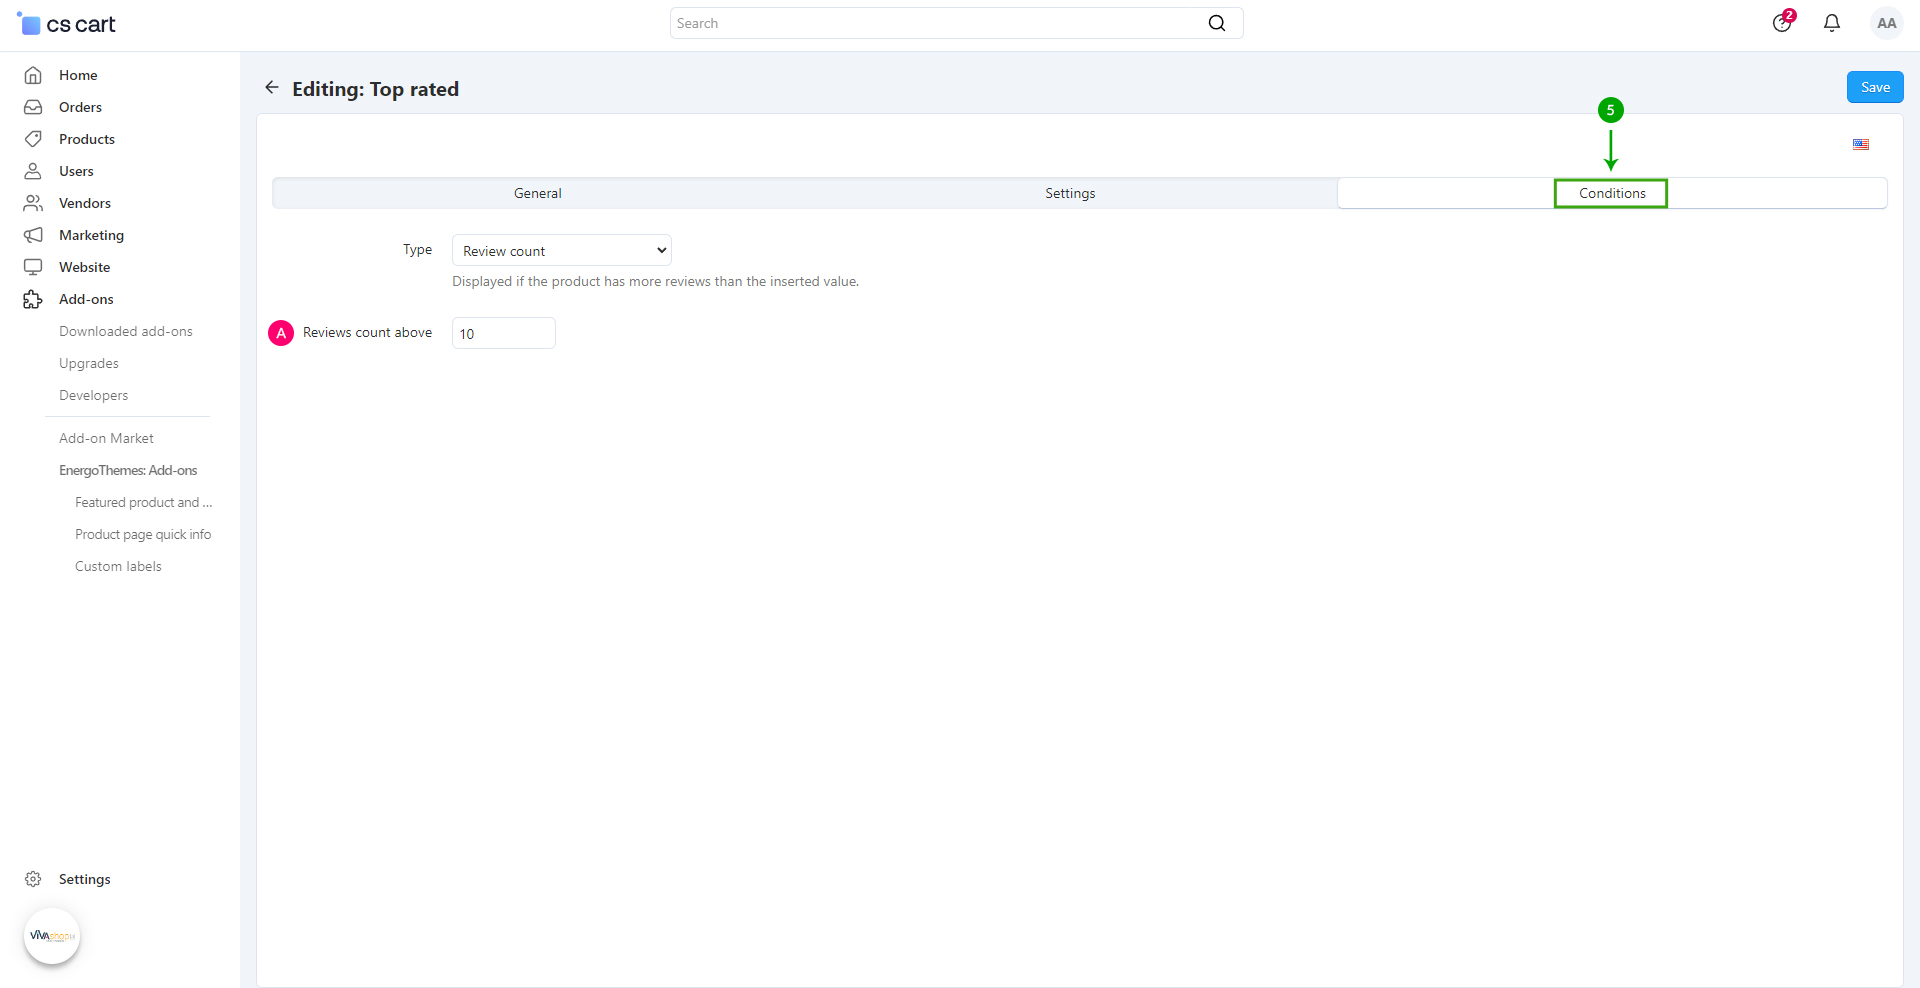Screen dimensions: 1920x988
Task: Open the help icon with red badge
Action: point(1782,23)
